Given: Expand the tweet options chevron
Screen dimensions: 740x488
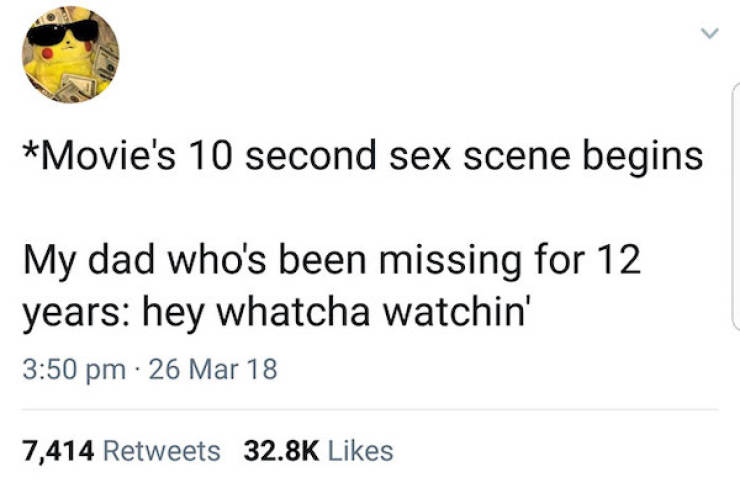Looking at the screenshot, I should pos(708,35).
